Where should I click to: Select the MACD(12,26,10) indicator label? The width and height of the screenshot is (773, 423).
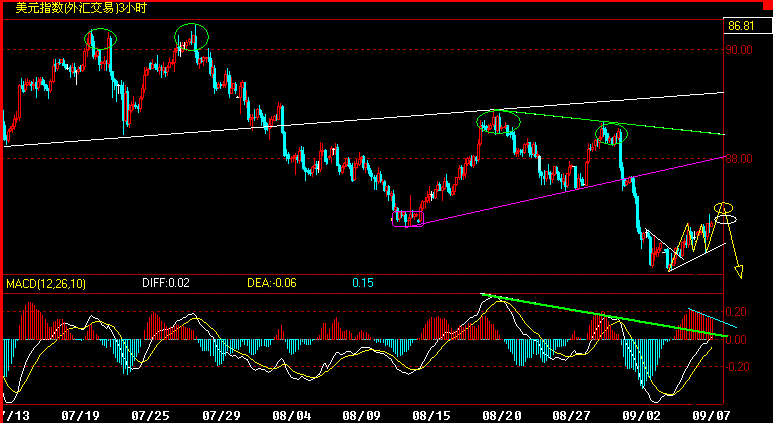[x=45, y=283]
